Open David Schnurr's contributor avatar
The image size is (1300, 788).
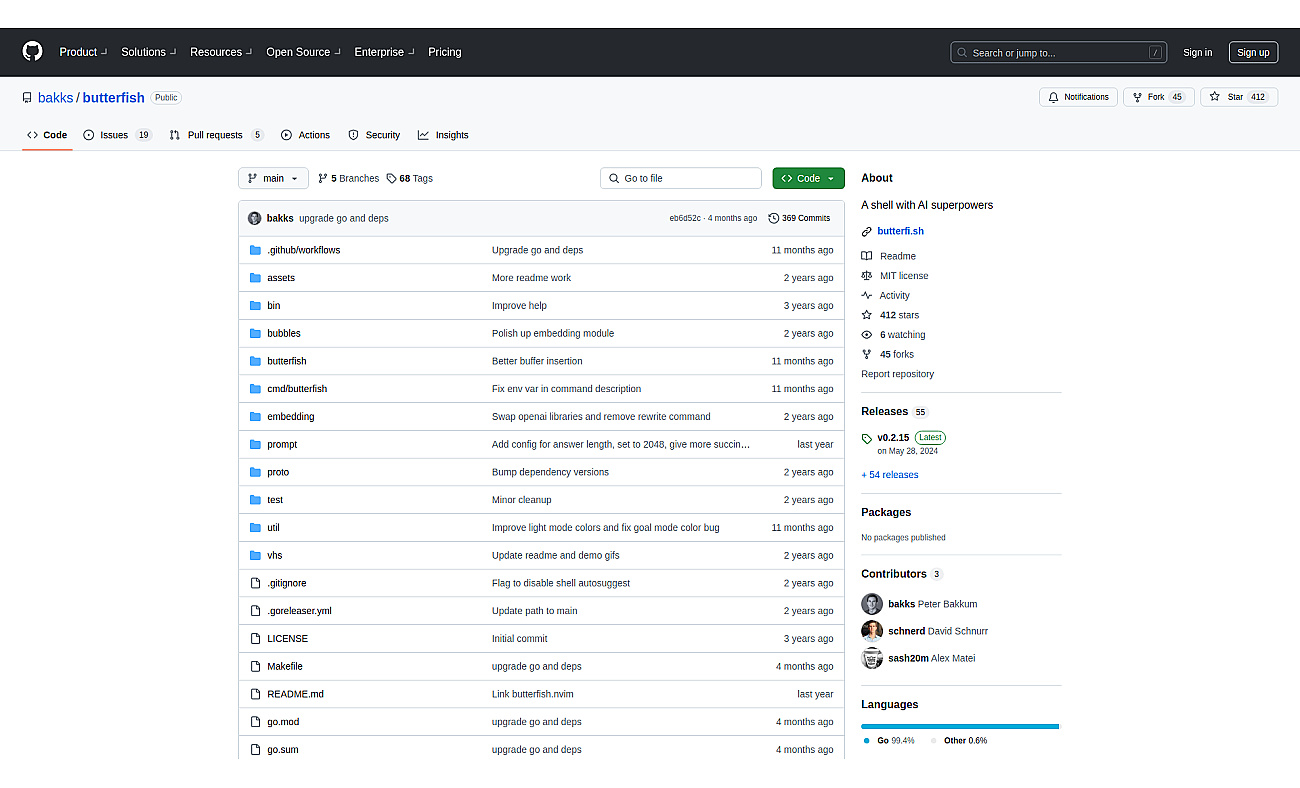coord(872,631)
